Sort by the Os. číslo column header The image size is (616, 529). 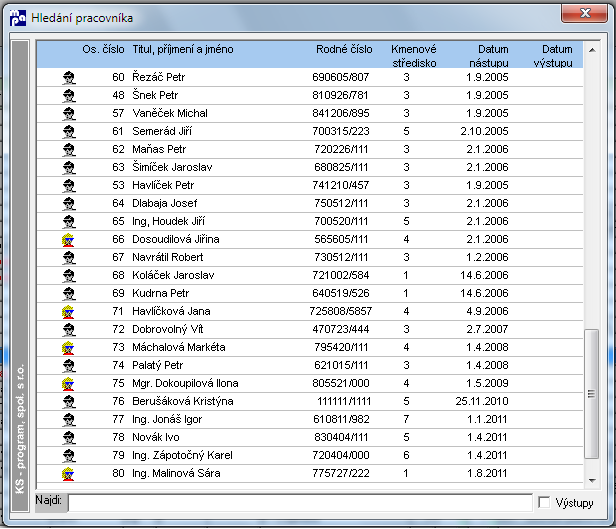pos(103,49)
